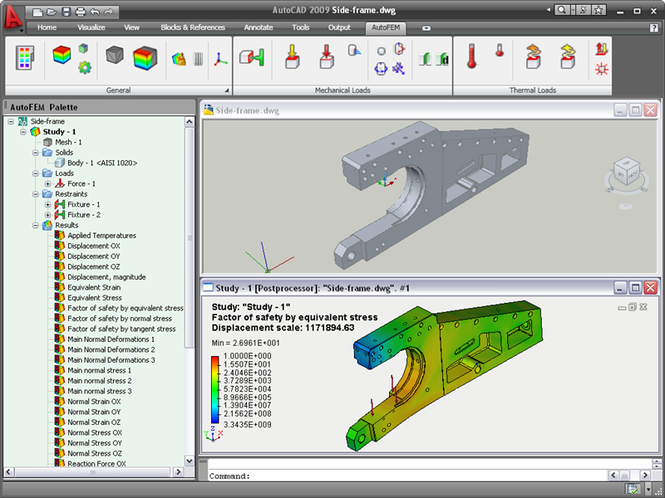Open the Blocks & References tab
The height and width of the screenshot is (498, 665).
tap(193, 28)
